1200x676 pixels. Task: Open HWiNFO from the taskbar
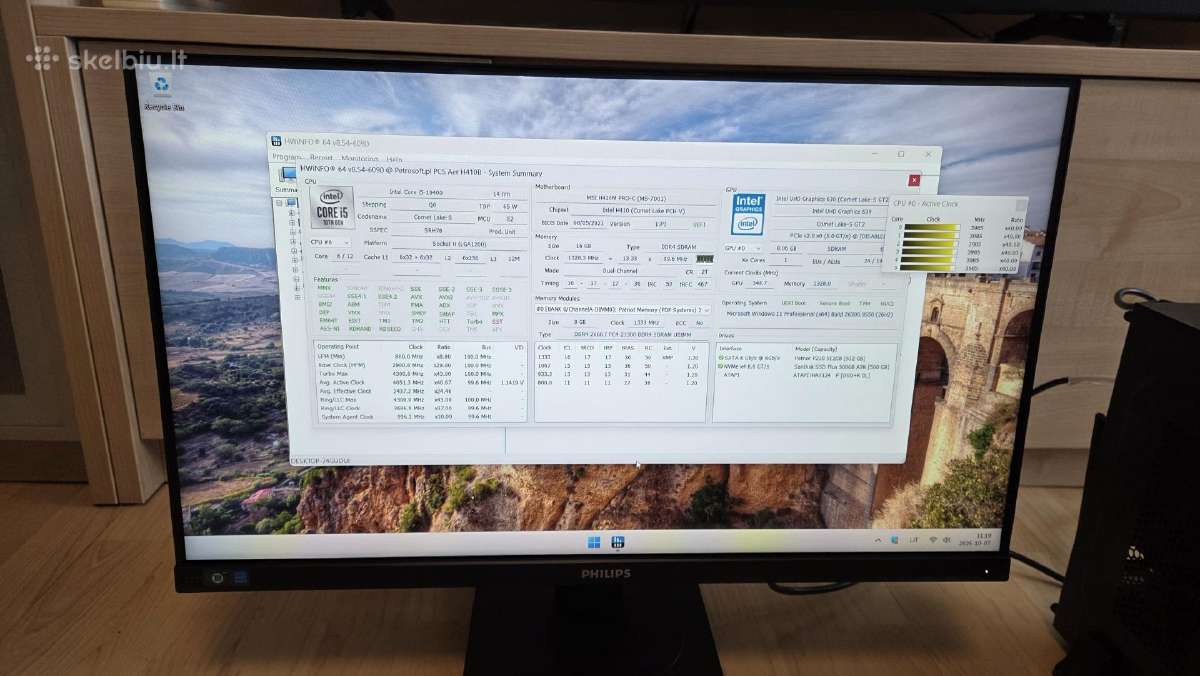618,542
